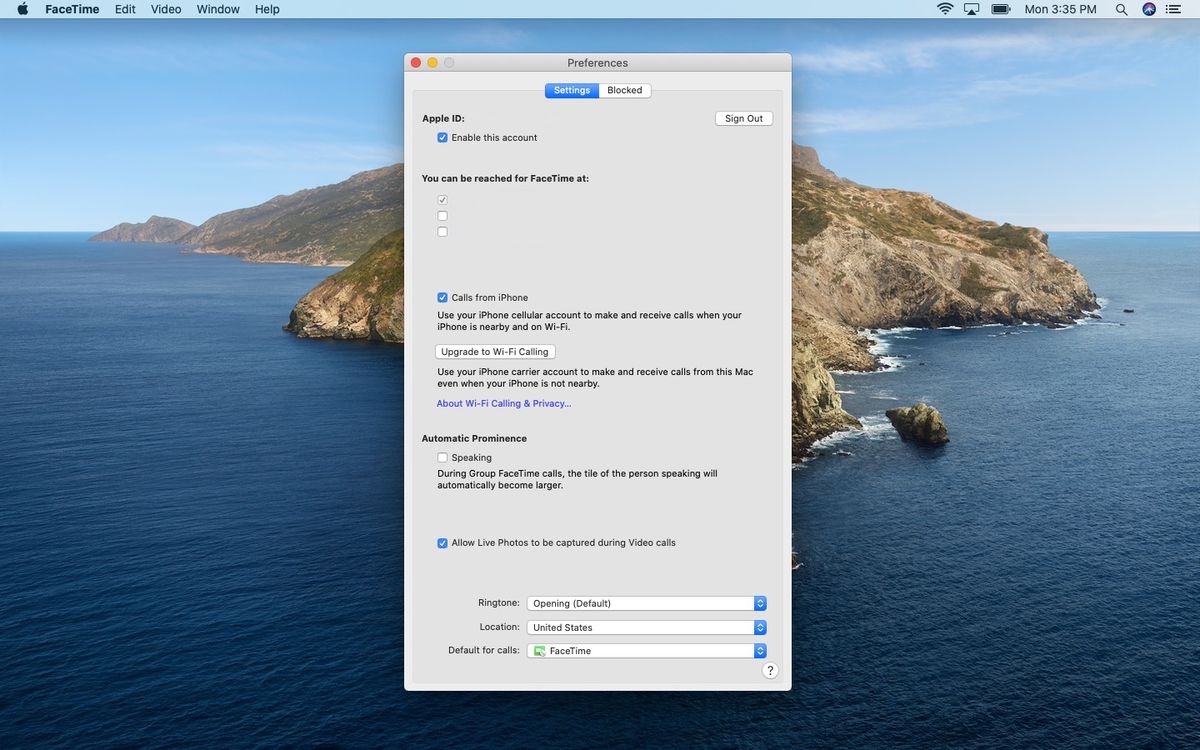
Task: Open Spotlight search
Action: click(x=1122, y=9)
